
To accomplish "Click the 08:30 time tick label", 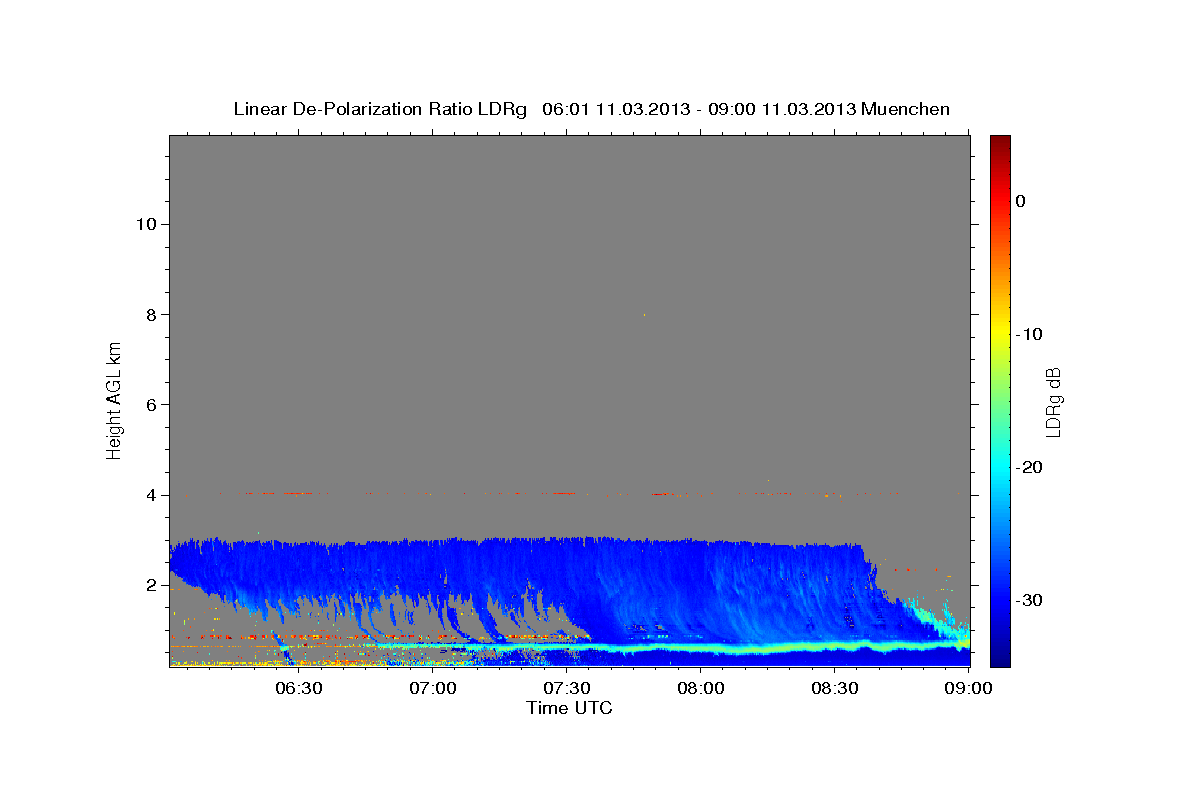I will pyautogui.click(x=836, y=688).
